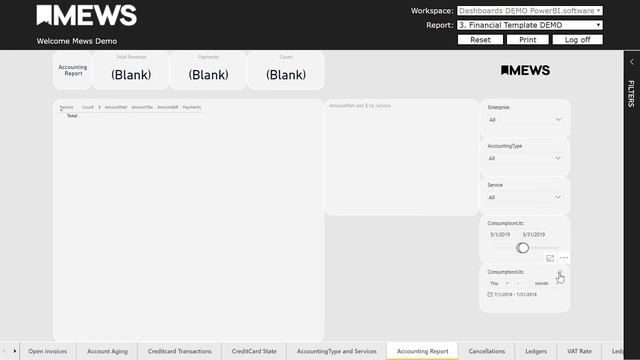Select the Accounting Report tab
This screenshot has height=360, width=640.
[x=422, y=351]
